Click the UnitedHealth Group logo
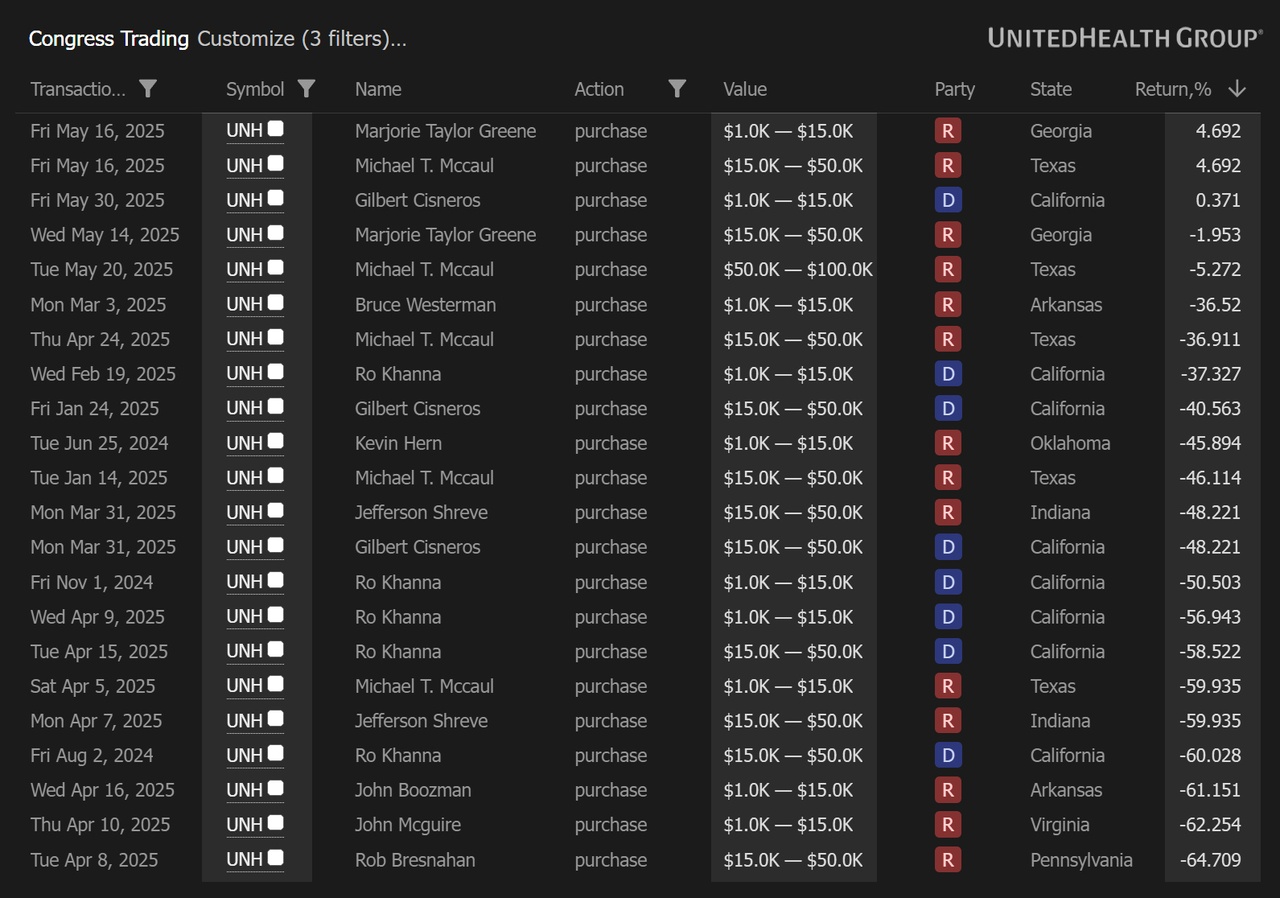Viewport: 1280px width, 898px height. 1125,38
